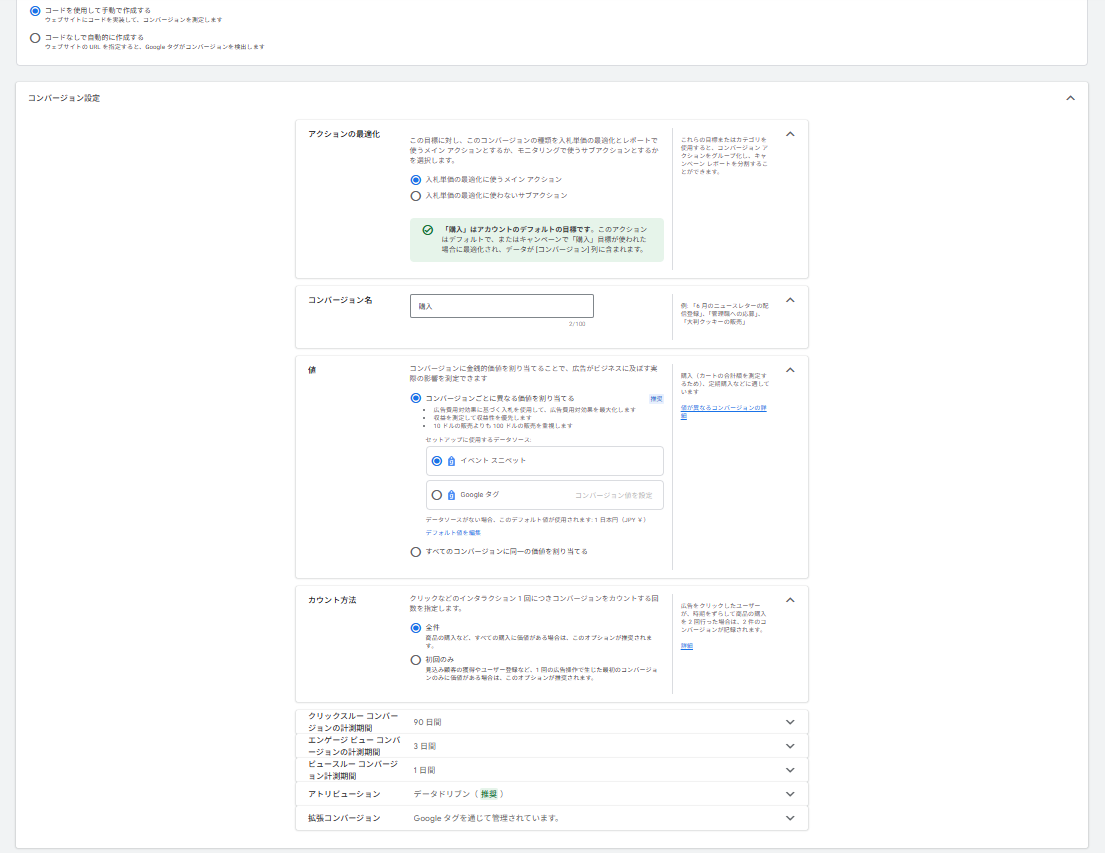Expand the 拡張コンバージョン row
The height and width of the screenshot is (853, 1105).
(x=790, y=818)
